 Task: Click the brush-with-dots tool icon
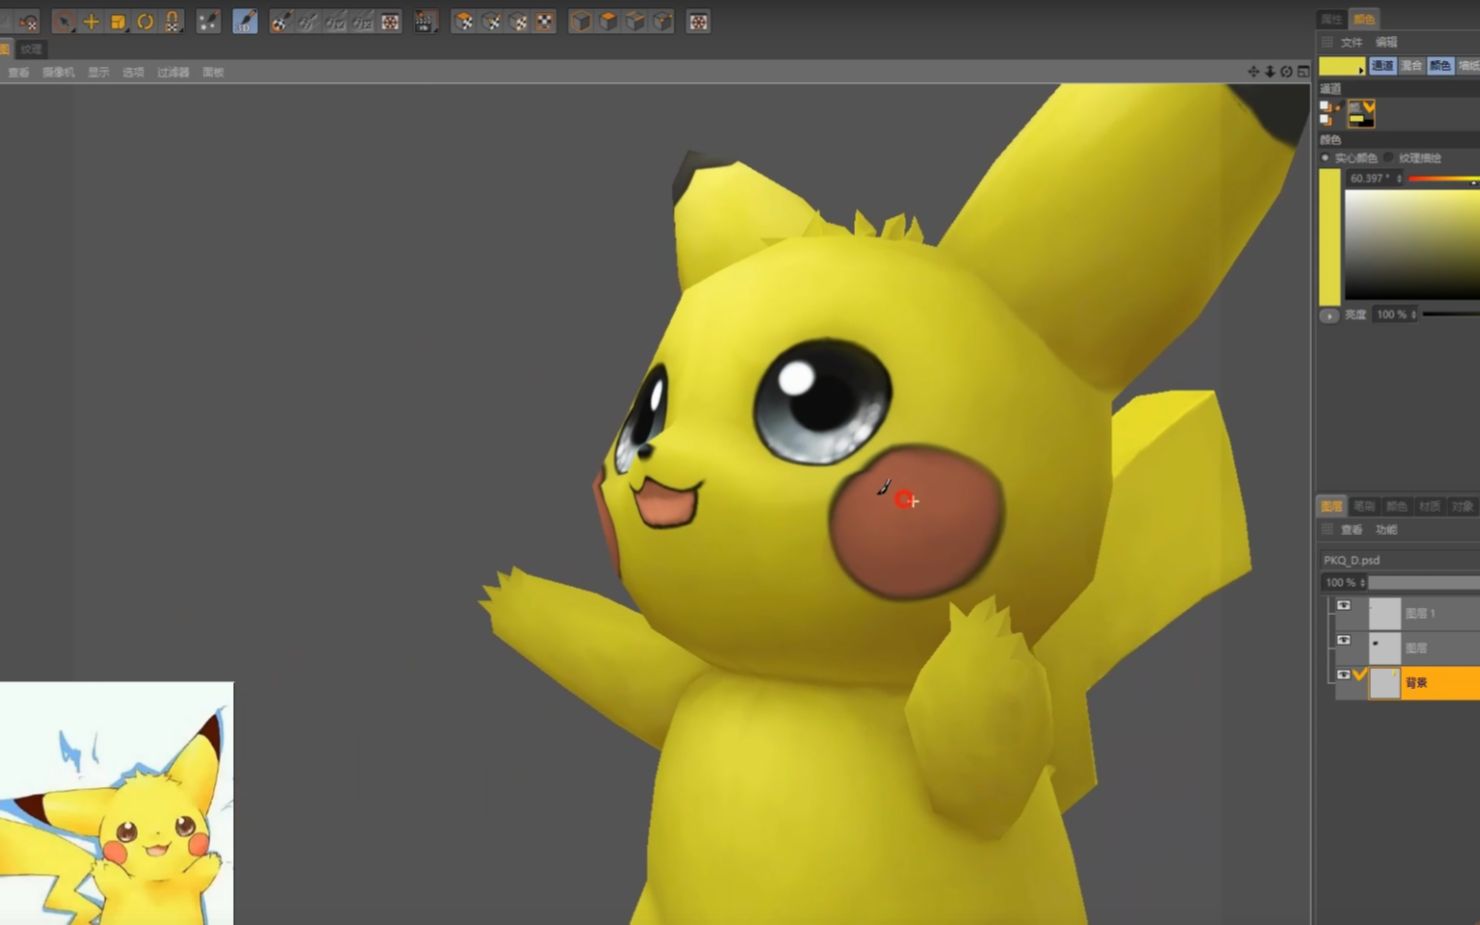click(x=208, y=21)
